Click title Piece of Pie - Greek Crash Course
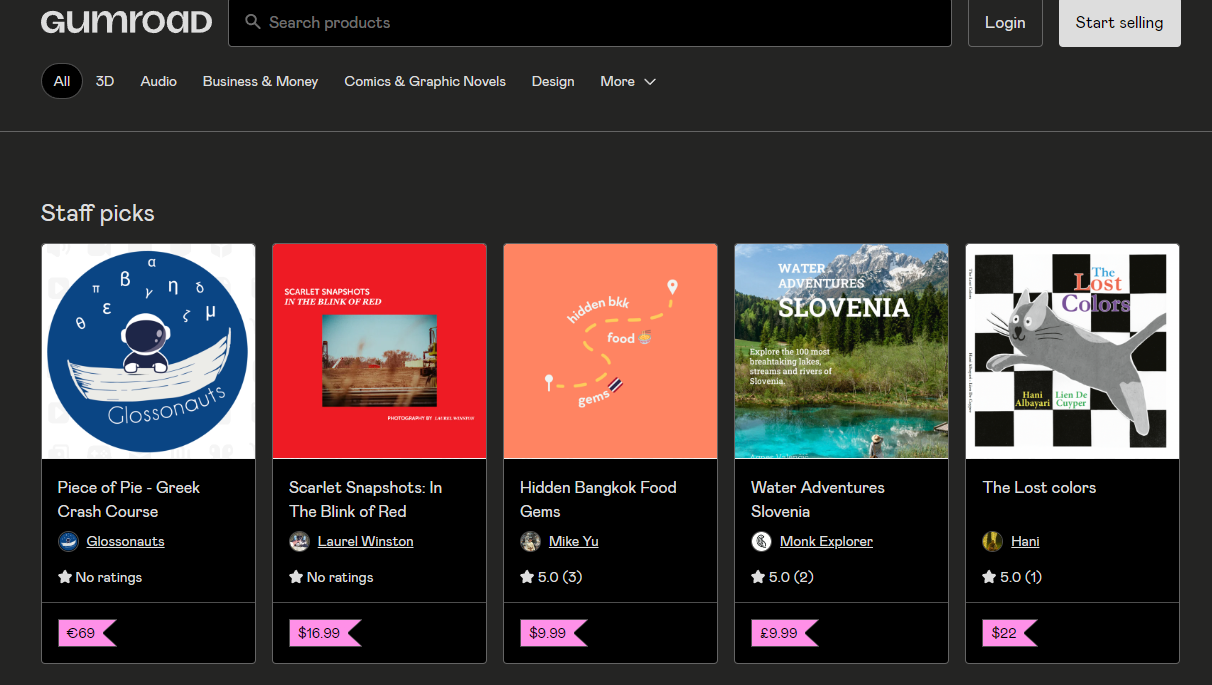Screen dimensions: 1212x685 tap(129, 499)
